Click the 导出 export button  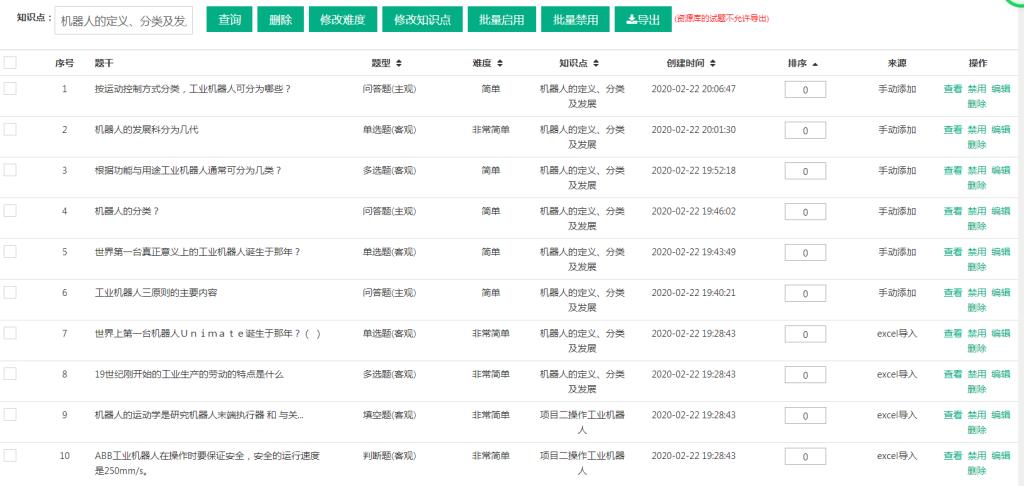[x=643, y=19]
